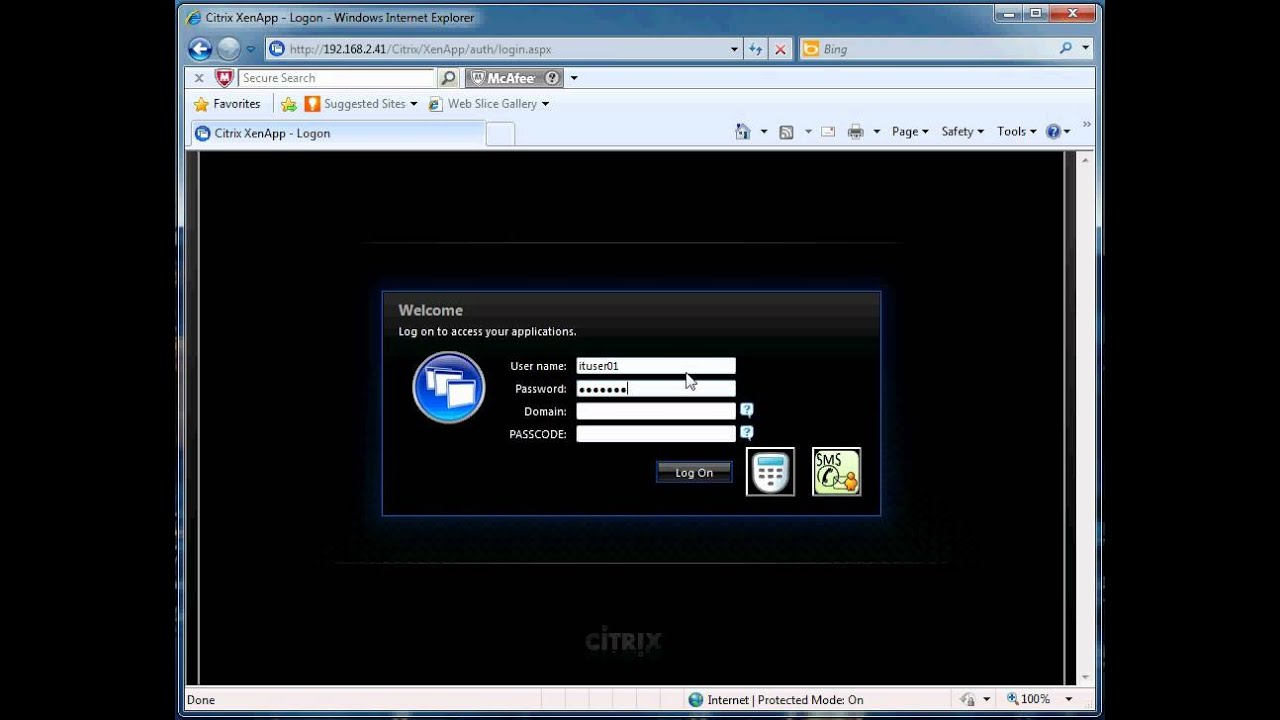This screenshot has height=720, width=1280.
Task: Click the McAfee Secure Search field
Action: coord(336,78)
